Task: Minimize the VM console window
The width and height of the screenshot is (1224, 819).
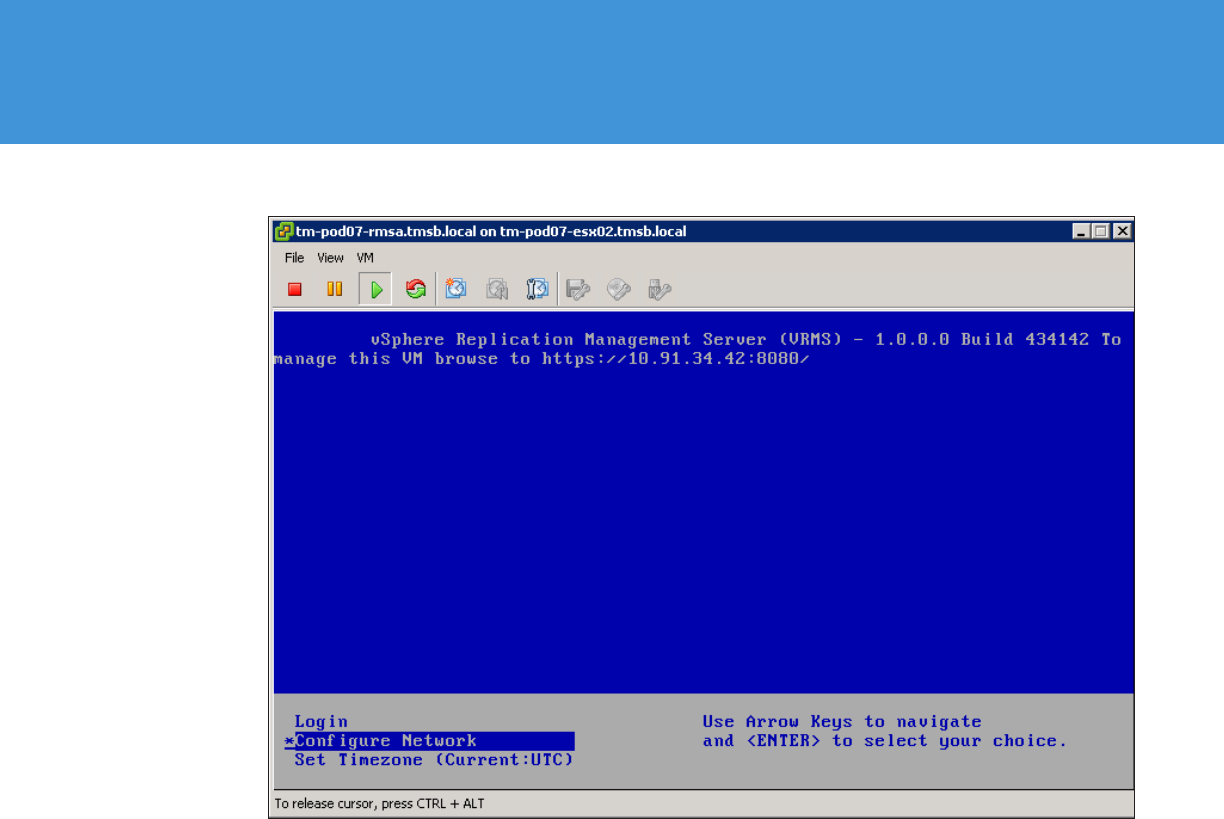Action: (x=1083, y=231)
